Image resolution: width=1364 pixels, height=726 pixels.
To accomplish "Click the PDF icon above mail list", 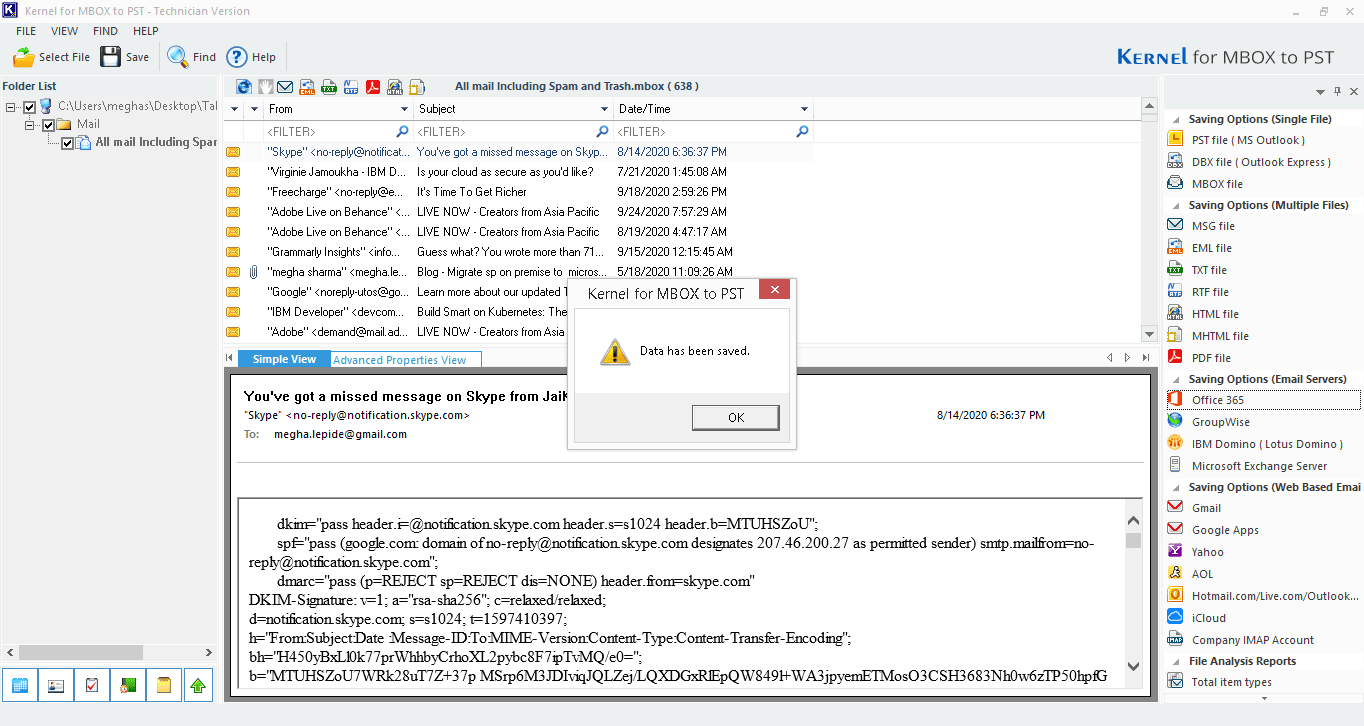I will (x=373, y=87).
